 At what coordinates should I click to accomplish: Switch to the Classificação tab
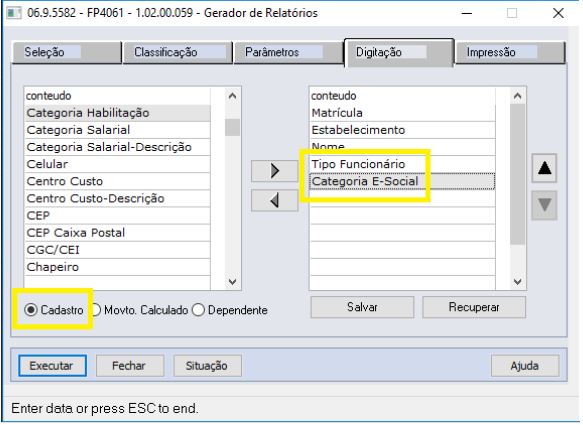(178, 52)
